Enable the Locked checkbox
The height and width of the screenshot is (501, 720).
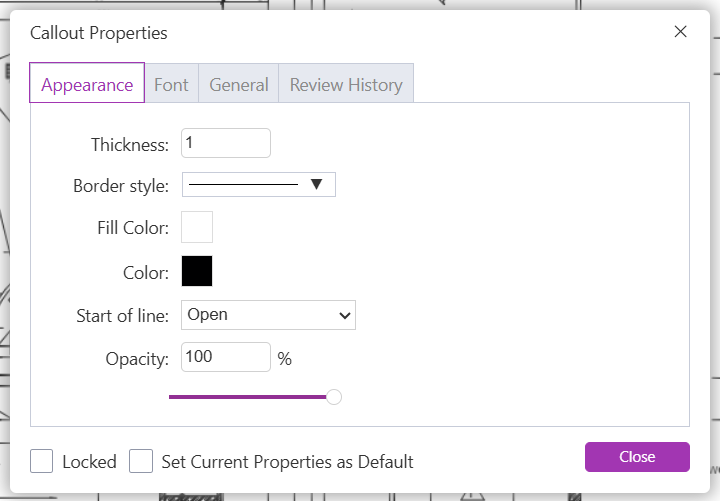(x=42, y=461)
